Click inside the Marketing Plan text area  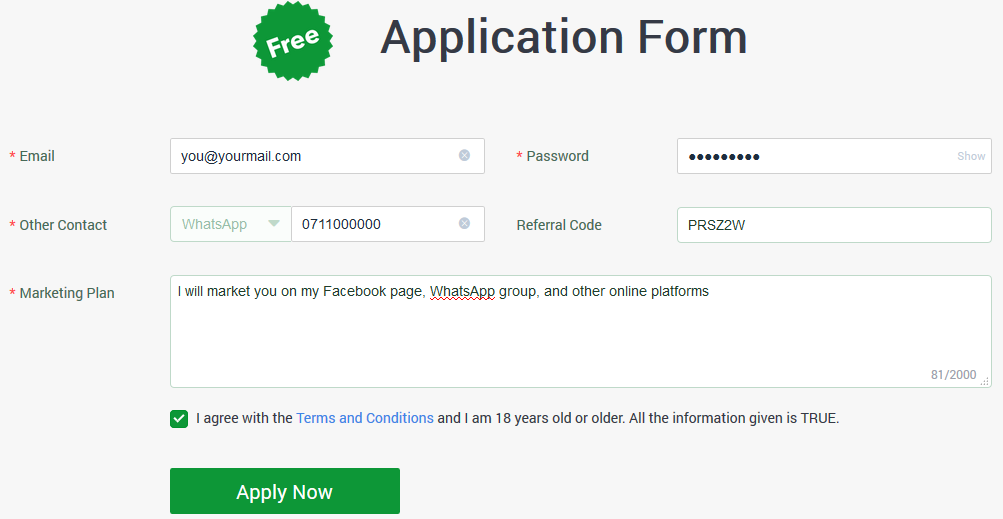pos(580,331)
